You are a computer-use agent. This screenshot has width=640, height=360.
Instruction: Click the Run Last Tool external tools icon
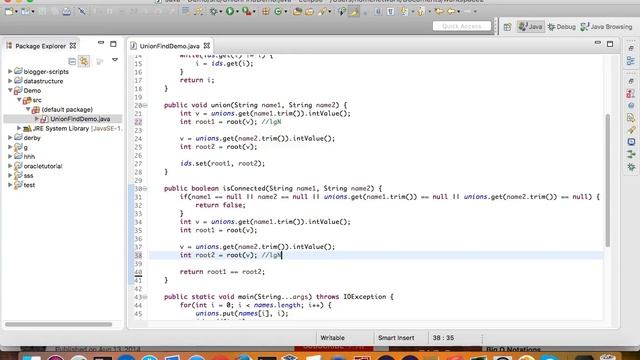pyautogui.click(x=247, y=12)
